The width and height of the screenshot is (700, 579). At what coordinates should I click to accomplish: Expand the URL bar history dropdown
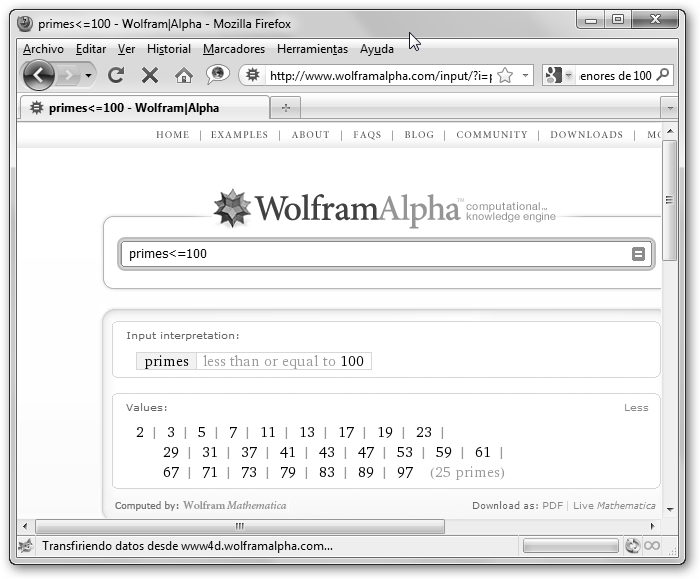(526, 76)
